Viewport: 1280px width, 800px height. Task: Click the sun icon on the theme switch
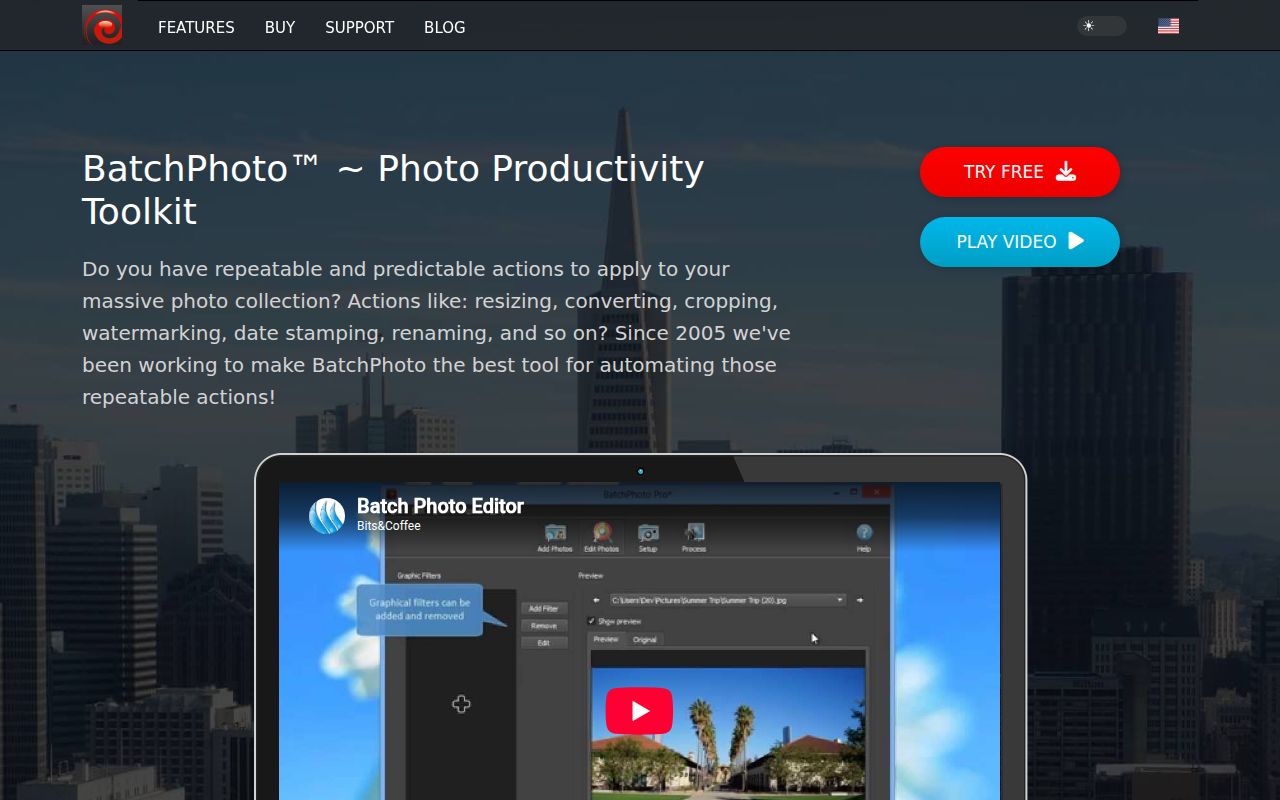pyautogui.click(x=1089, y=26)
